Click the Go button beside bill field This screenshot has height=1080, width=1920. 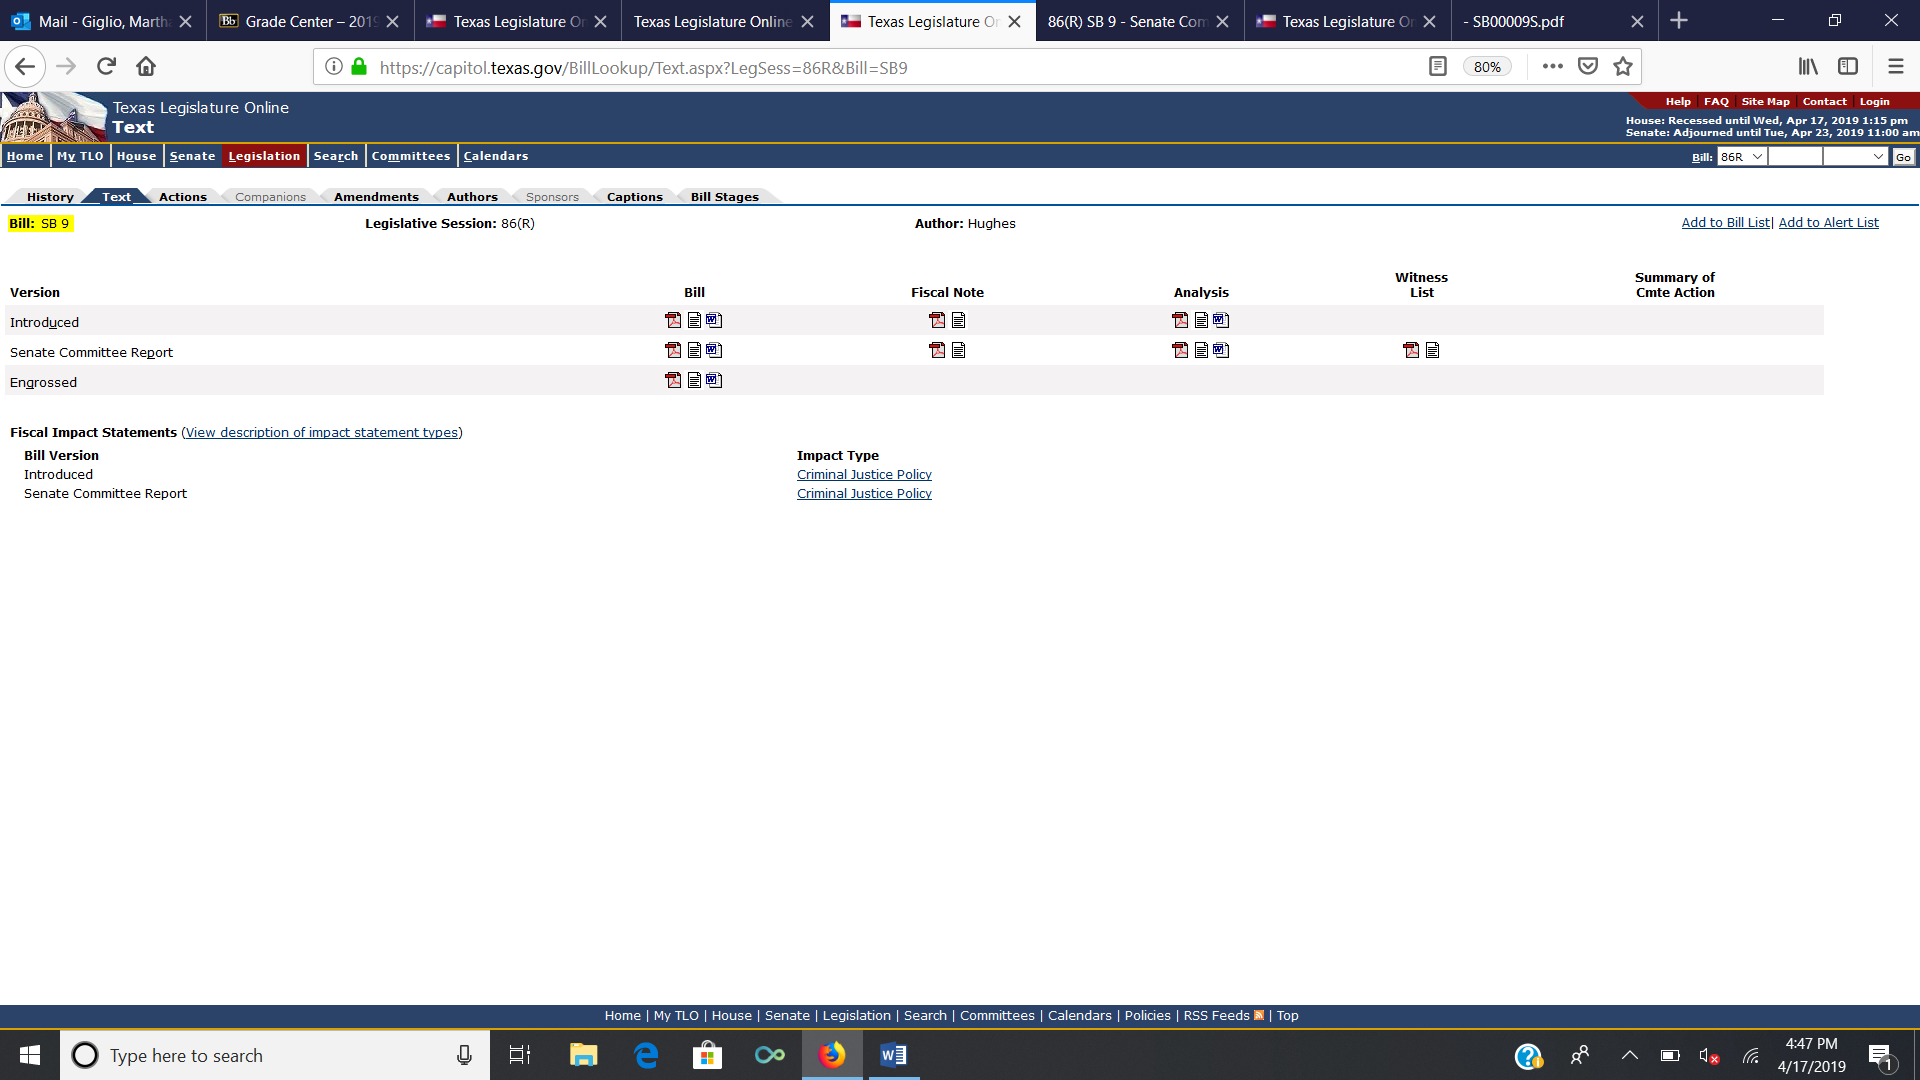click(1903, 157)
